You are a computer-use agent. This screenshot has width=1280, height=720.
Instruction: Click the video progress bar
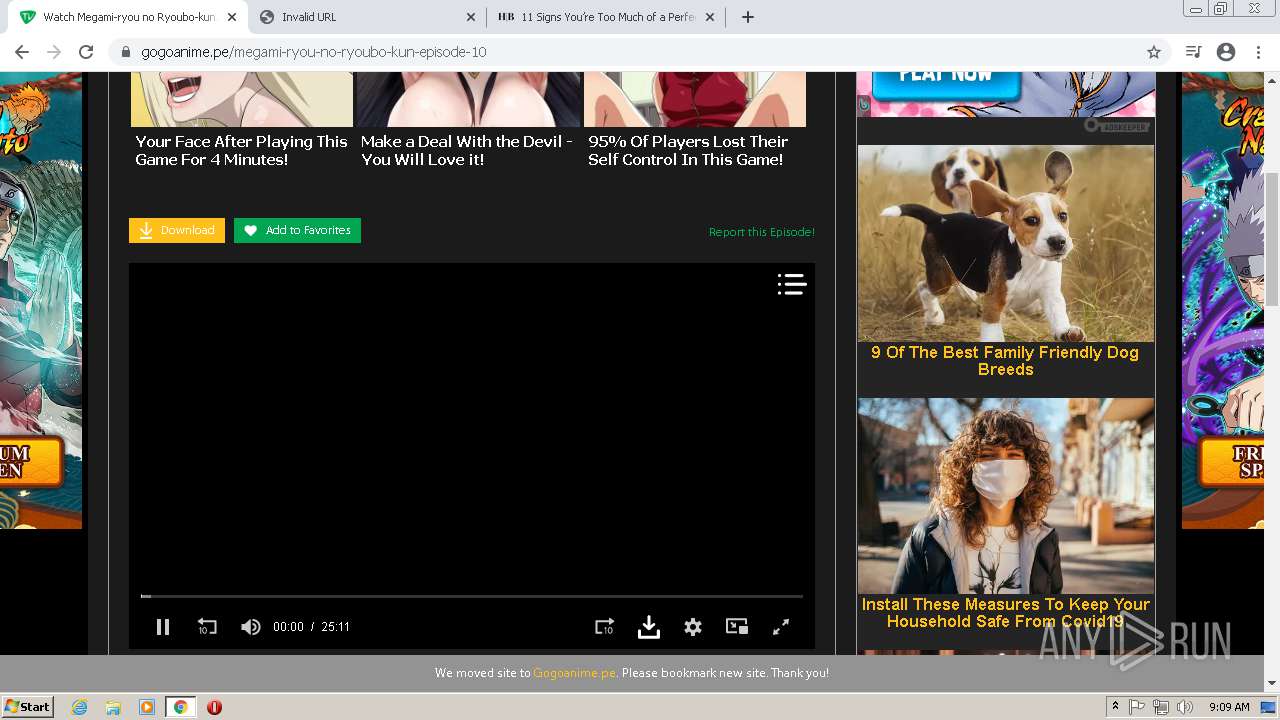pyautogui.click(x=471, y=596)
